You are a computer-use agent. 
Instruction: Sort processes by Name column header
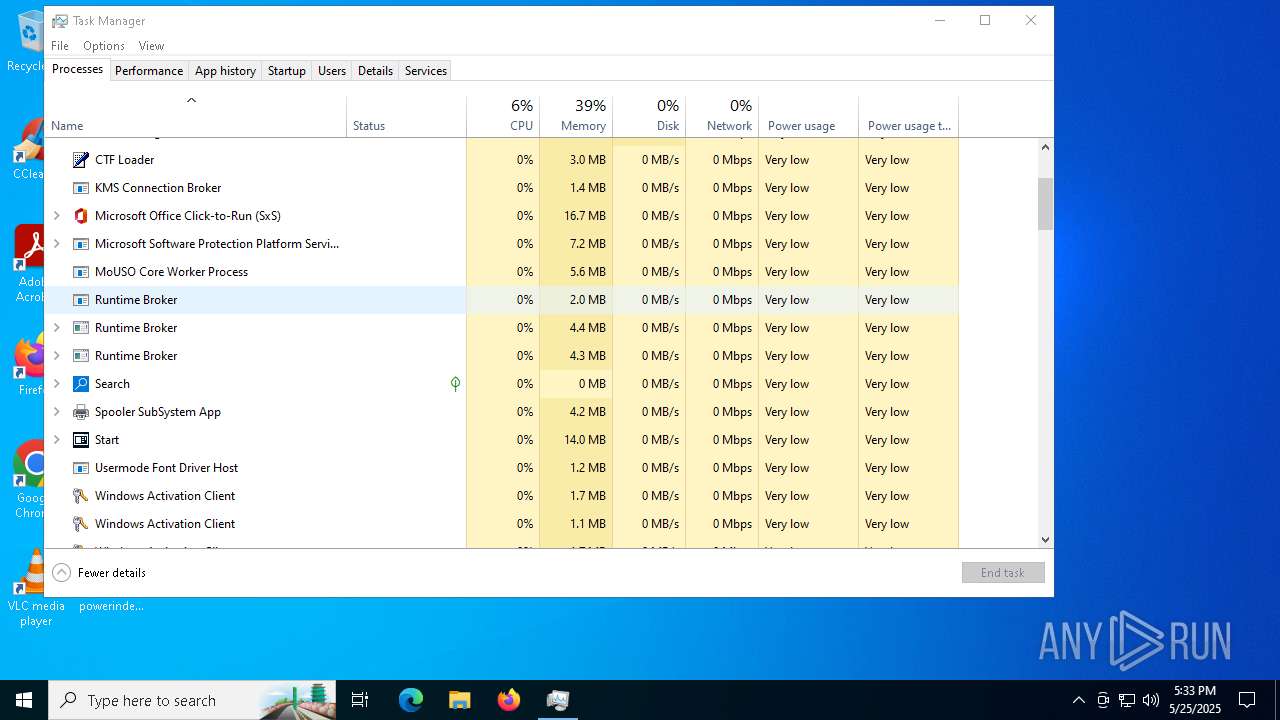tap(195, 117)
